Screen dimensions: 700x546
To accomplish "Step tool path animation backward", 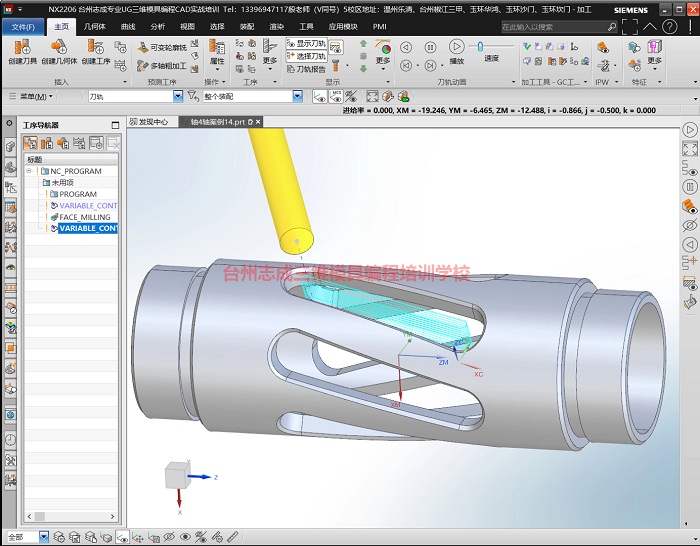I will tap(406, 47).
